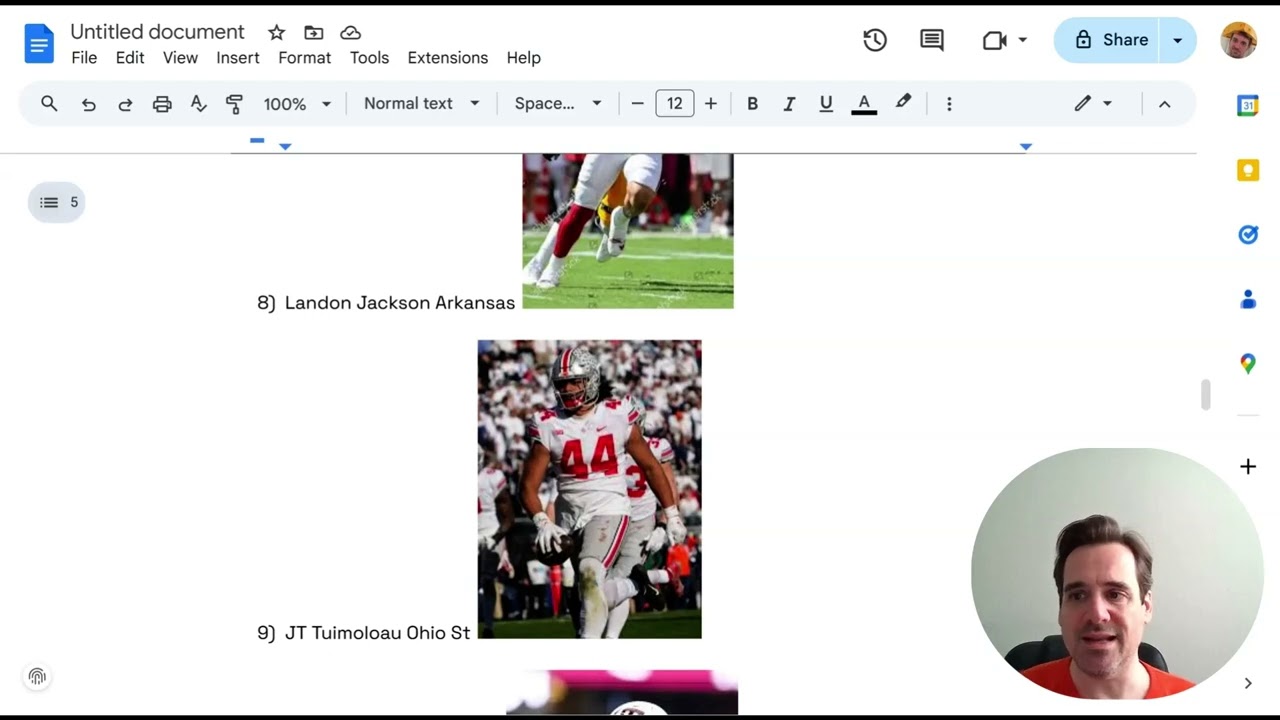Check cloud save status icon

[350, 33]
